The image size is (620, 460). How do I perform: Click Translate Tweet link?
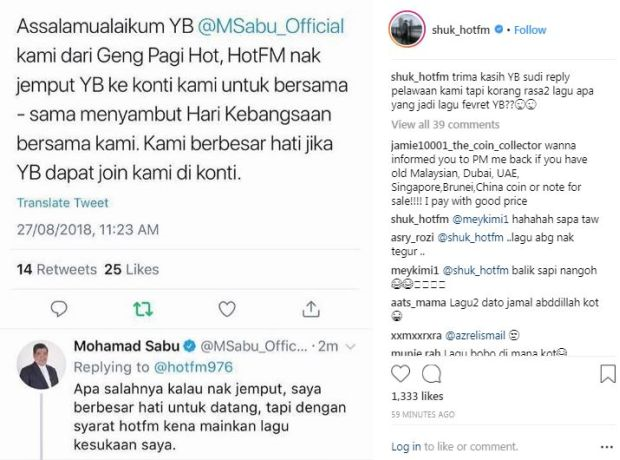(x=62, y=203)
